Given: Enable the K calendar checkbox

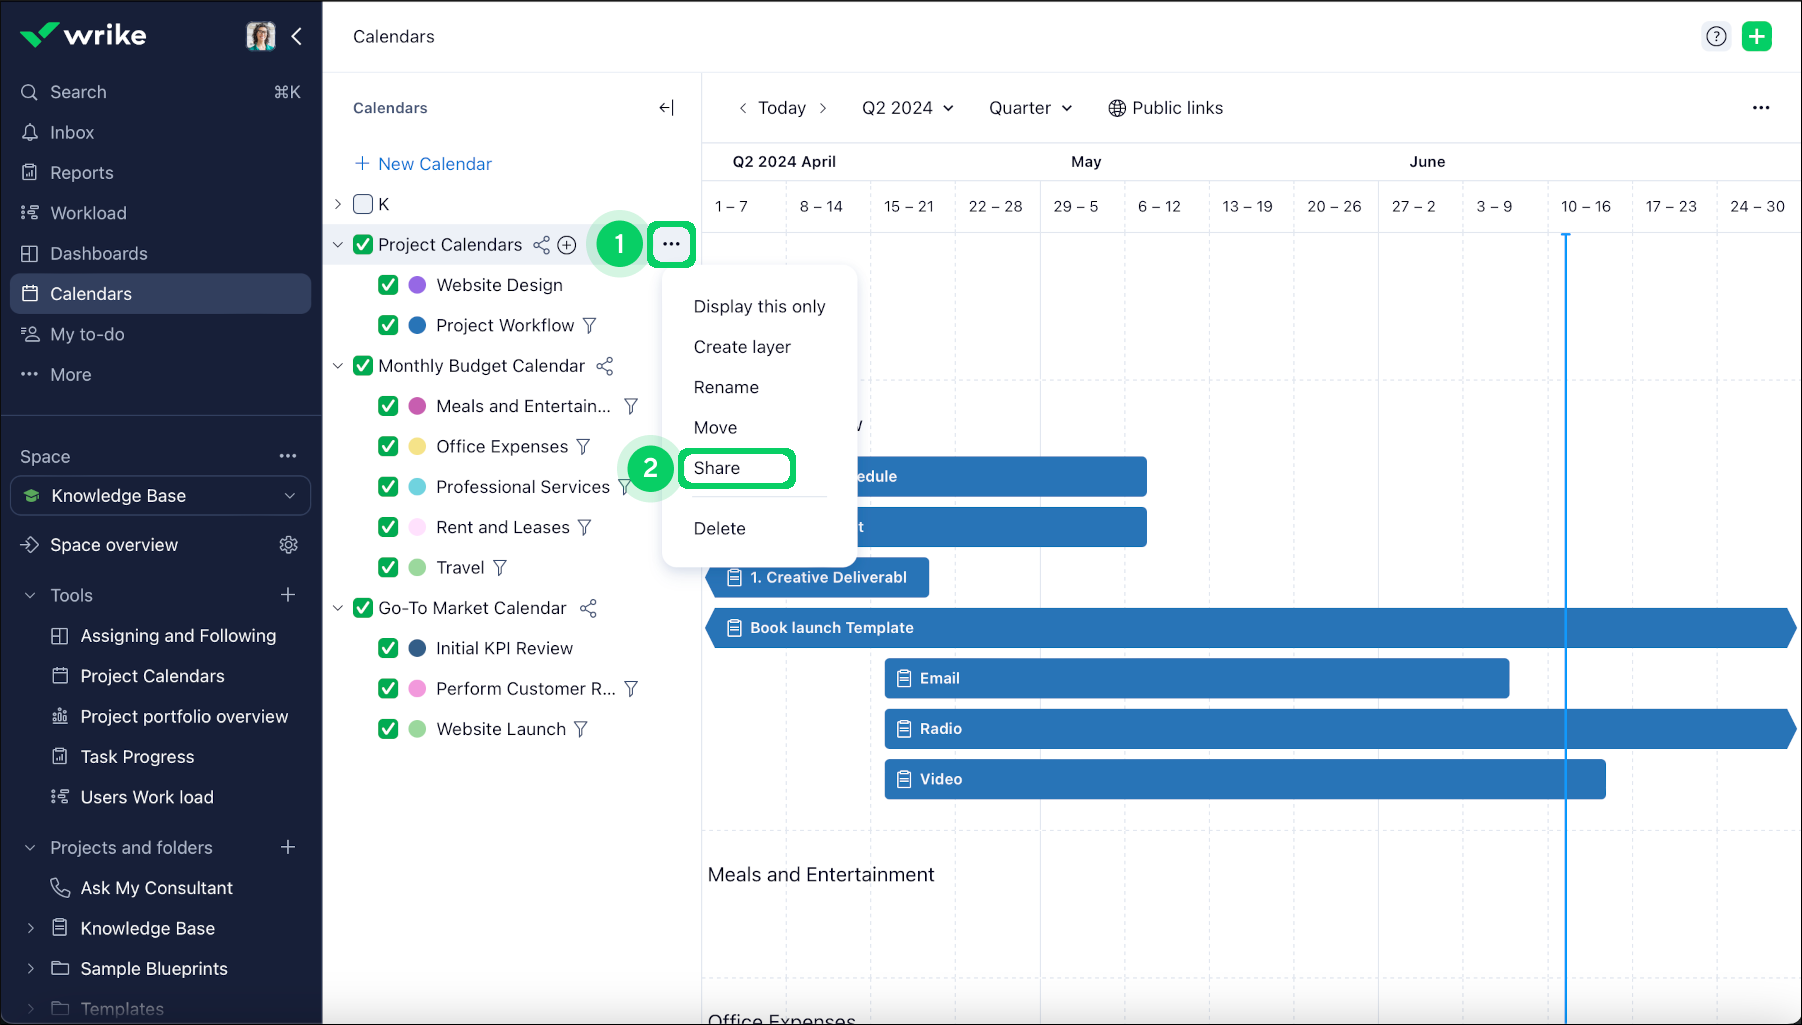Looking at the screenshot, I should click(x=363, y=204).
